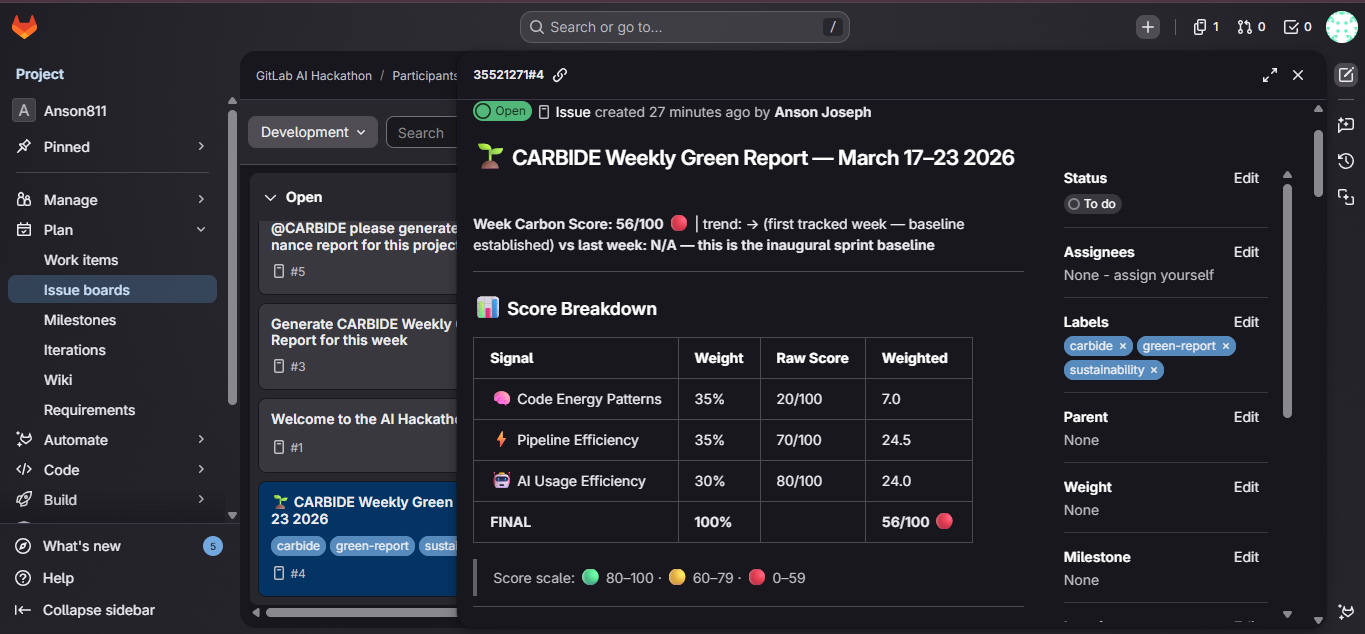Open GitLab AI Hackathon breadcrumb
This screenshot has width=1365, height=634.
pyautogui.click(x=314, y=76)
